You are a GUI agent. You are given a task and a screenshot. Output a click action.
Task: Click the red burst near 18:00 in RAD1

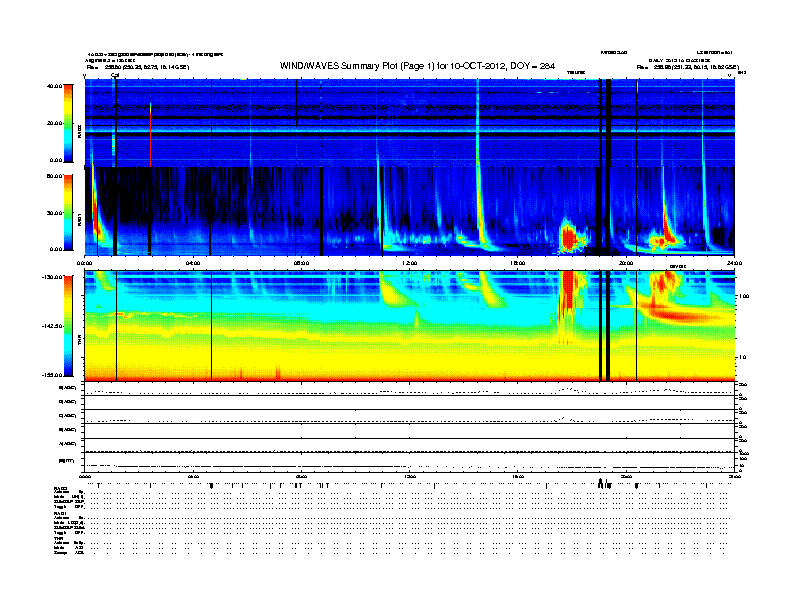(x=570, y=237)
